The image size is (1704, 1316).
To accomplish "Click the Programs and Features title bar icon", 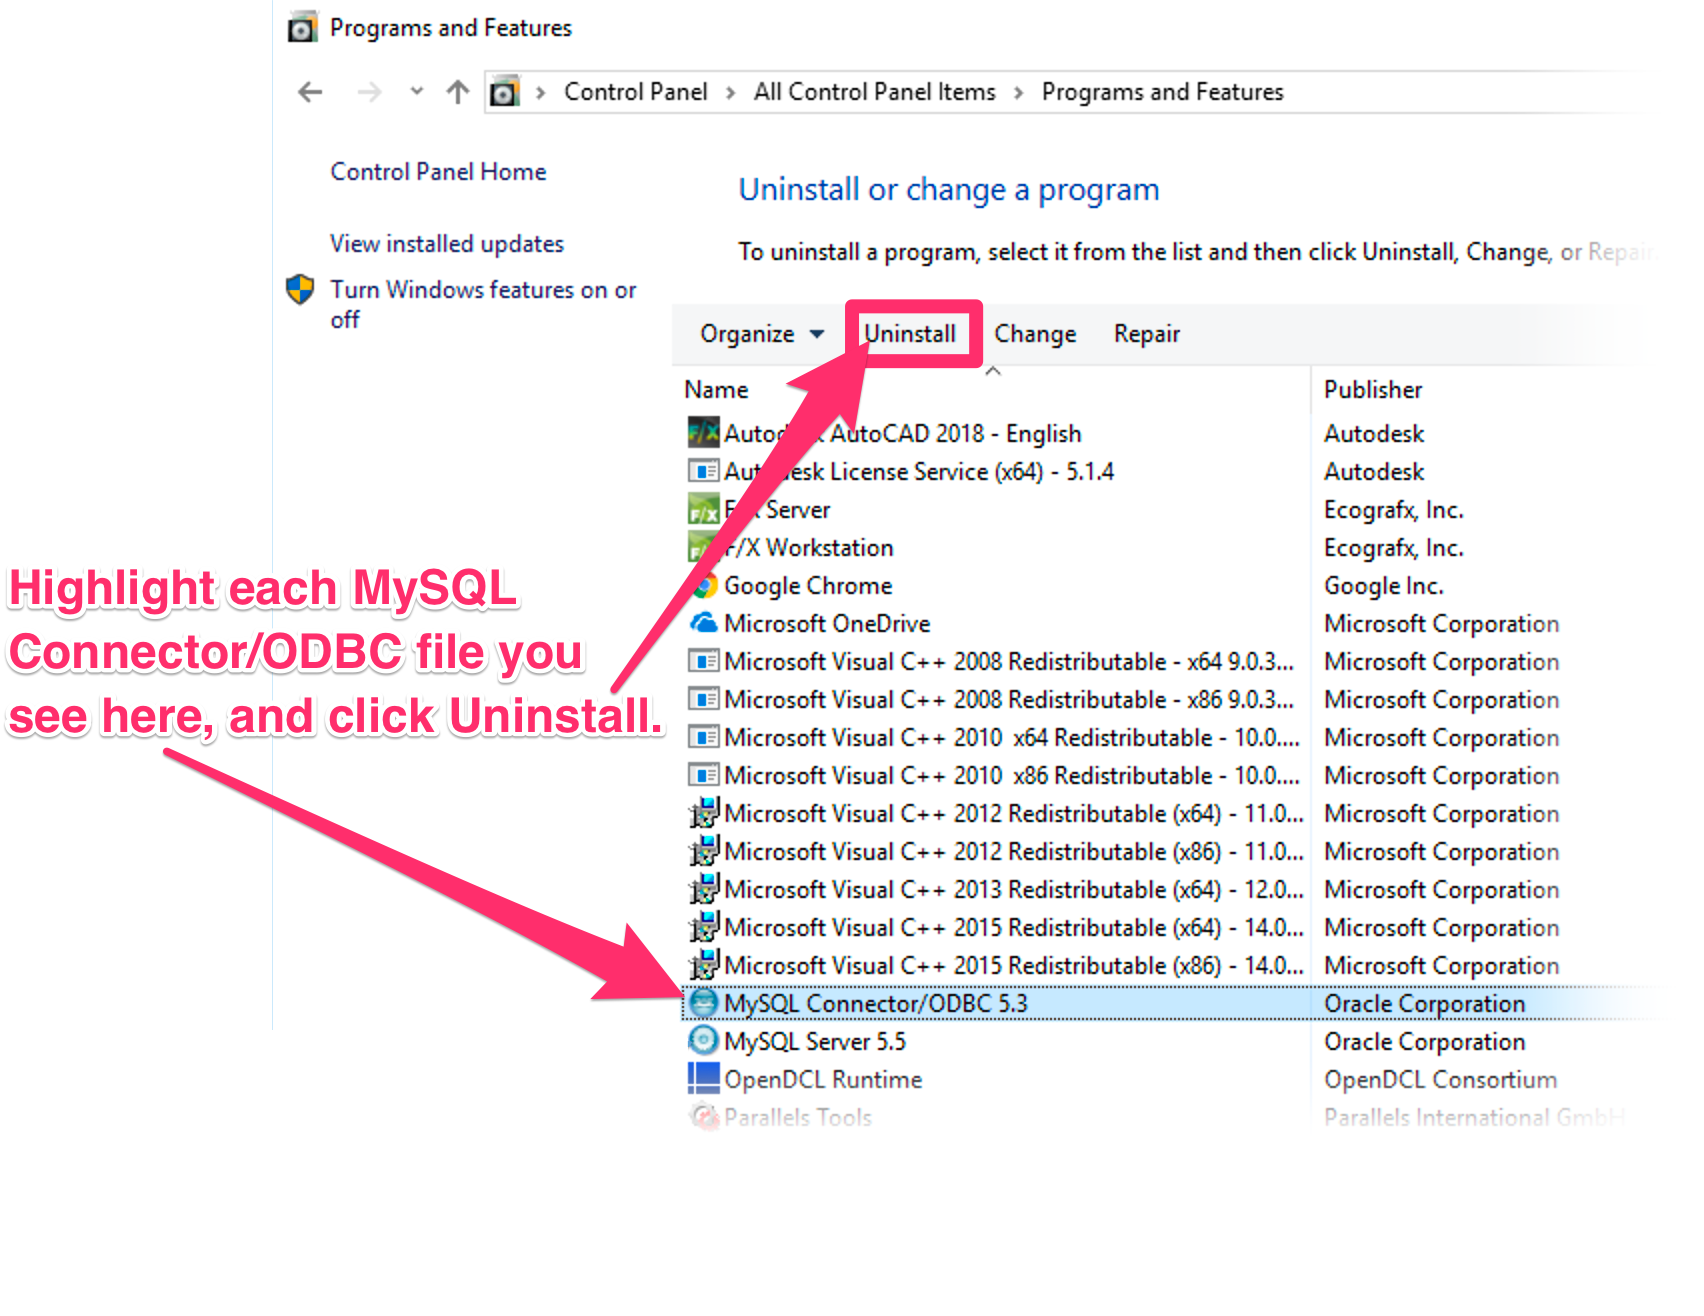I will [x=302, y=28].
